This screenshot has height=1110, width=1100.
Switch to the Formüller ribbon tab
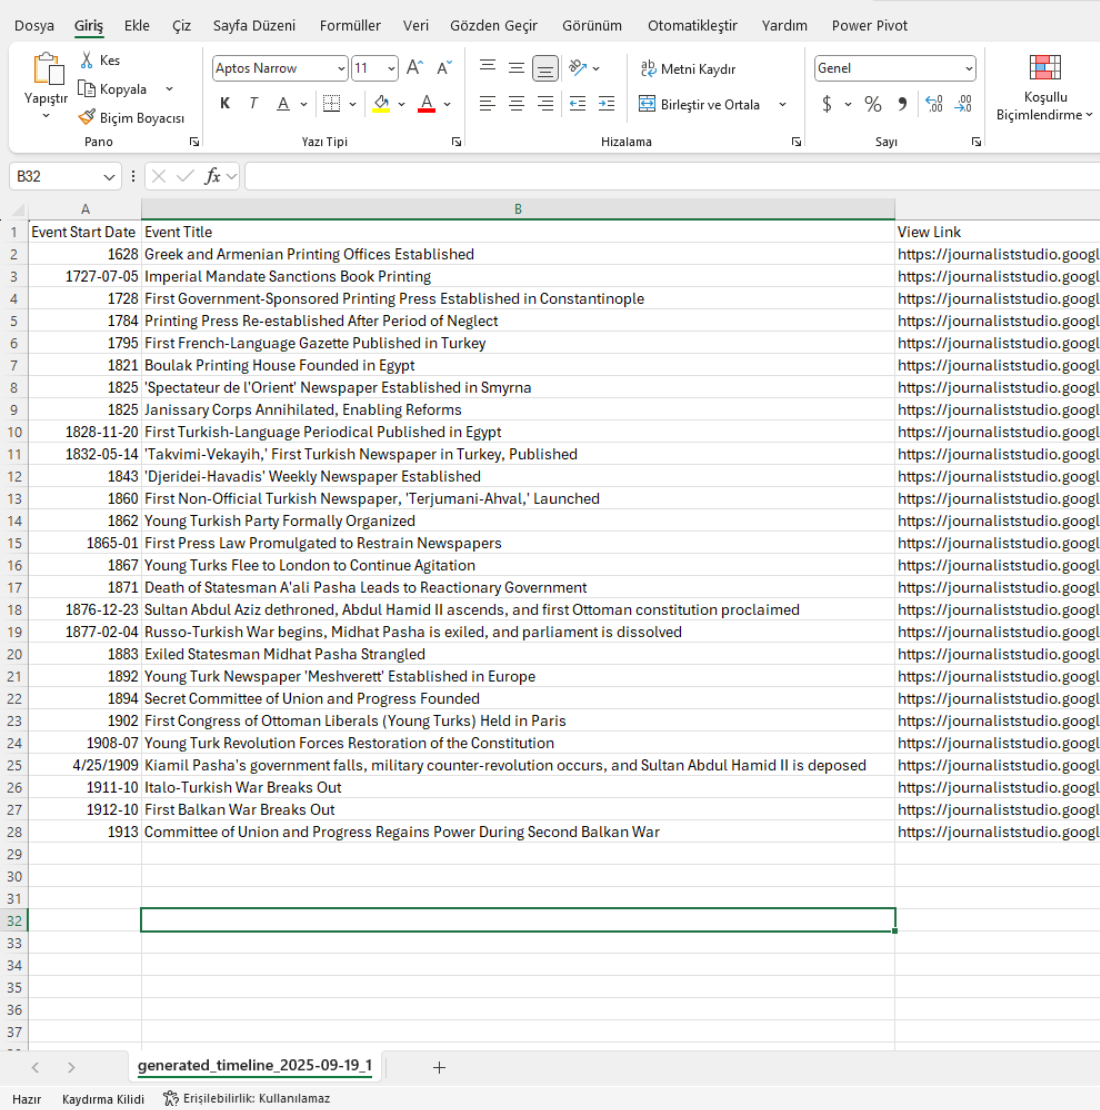[x=350, y=26]
